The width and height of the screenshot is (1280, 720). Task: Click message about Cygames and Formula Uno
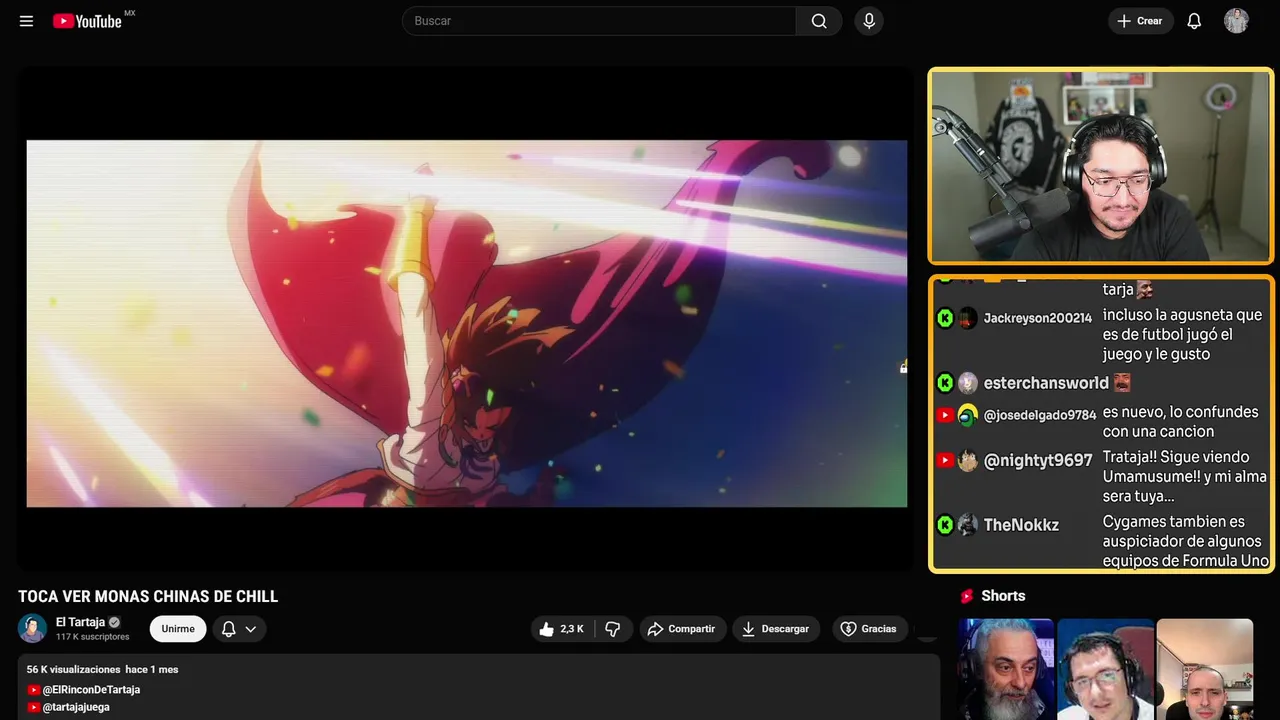coord(1185,541)
